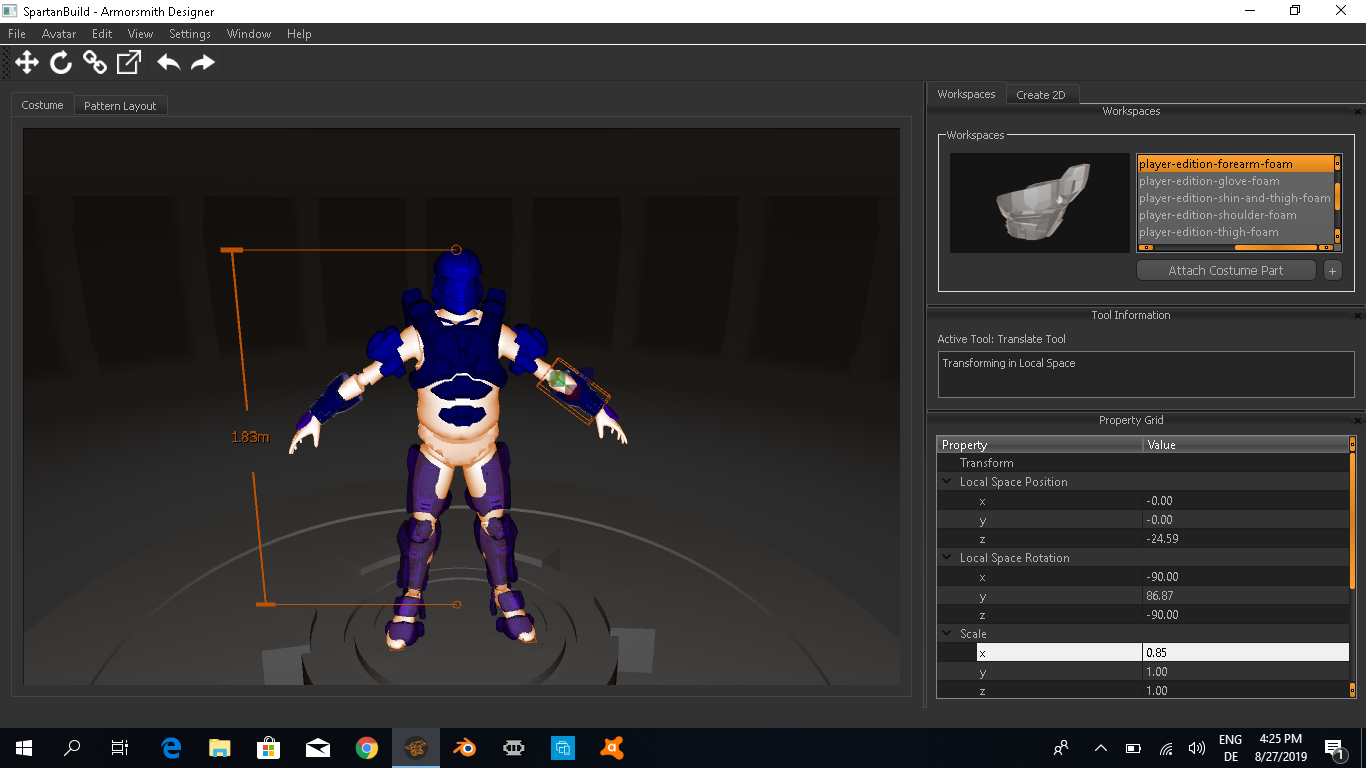The height and width of the screenshot is (768, 1366).
Task: Click the Transforming in Local Space text box
Action: (x=1146, y=374)
